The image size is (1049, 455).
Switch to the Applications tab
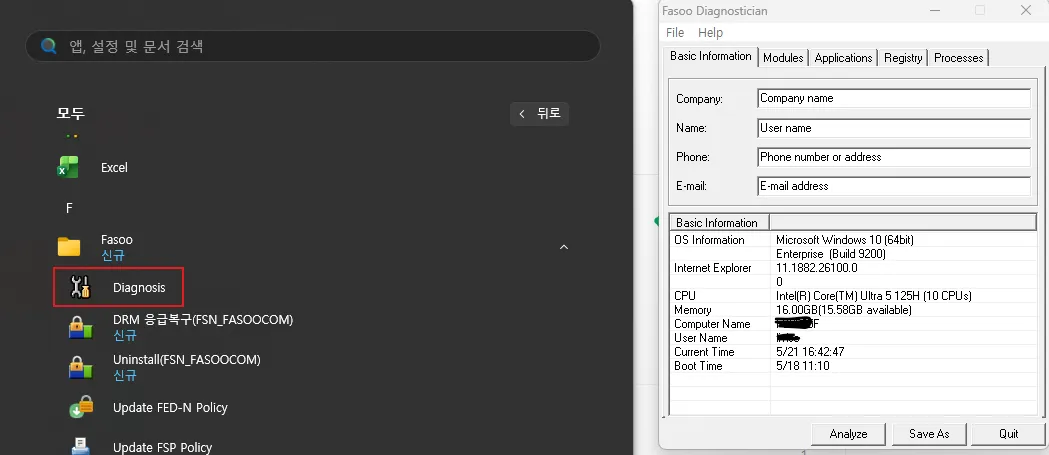click(843, 58)
